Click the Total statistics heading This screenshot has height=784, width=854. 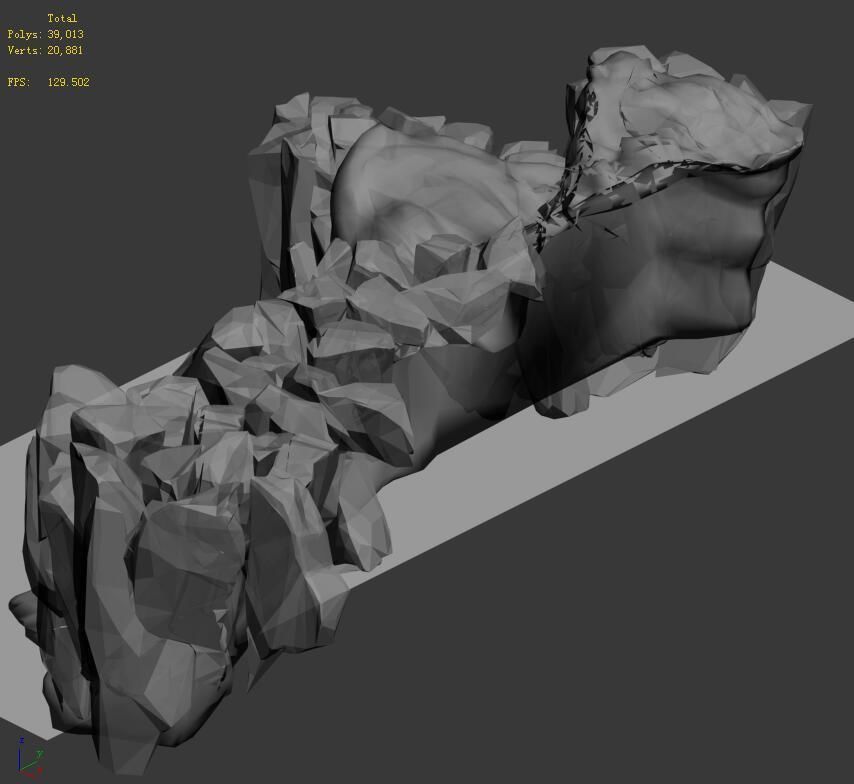click(62, 18)
